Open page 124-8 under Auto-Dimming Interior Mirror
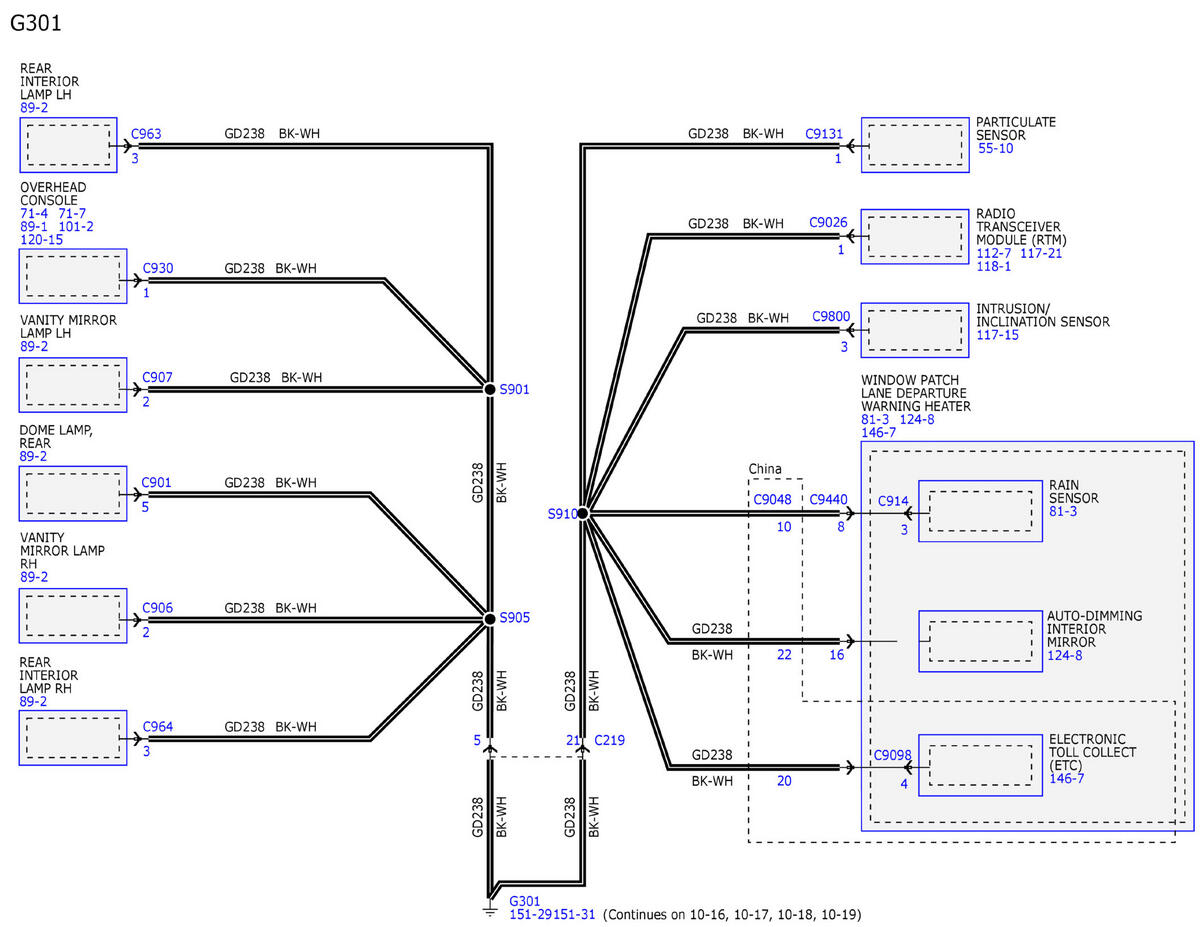This screenshot has height=927, width=1200. click(x=1067, y=655)
